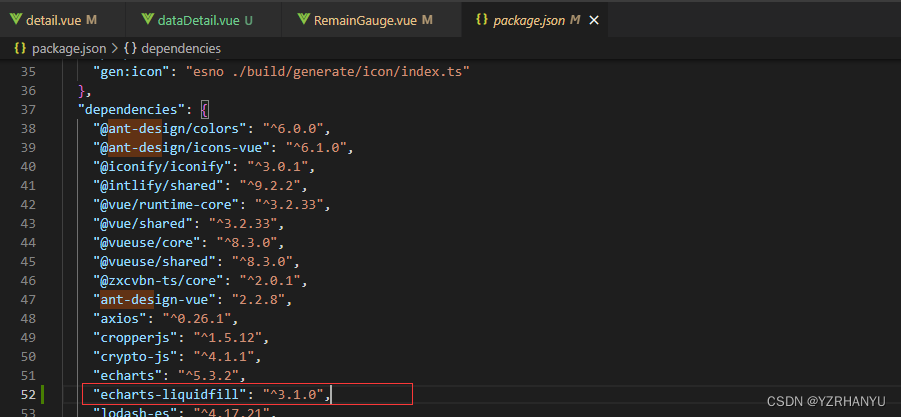Click the "^5.3.2" version of echarts

coord(210,376)
